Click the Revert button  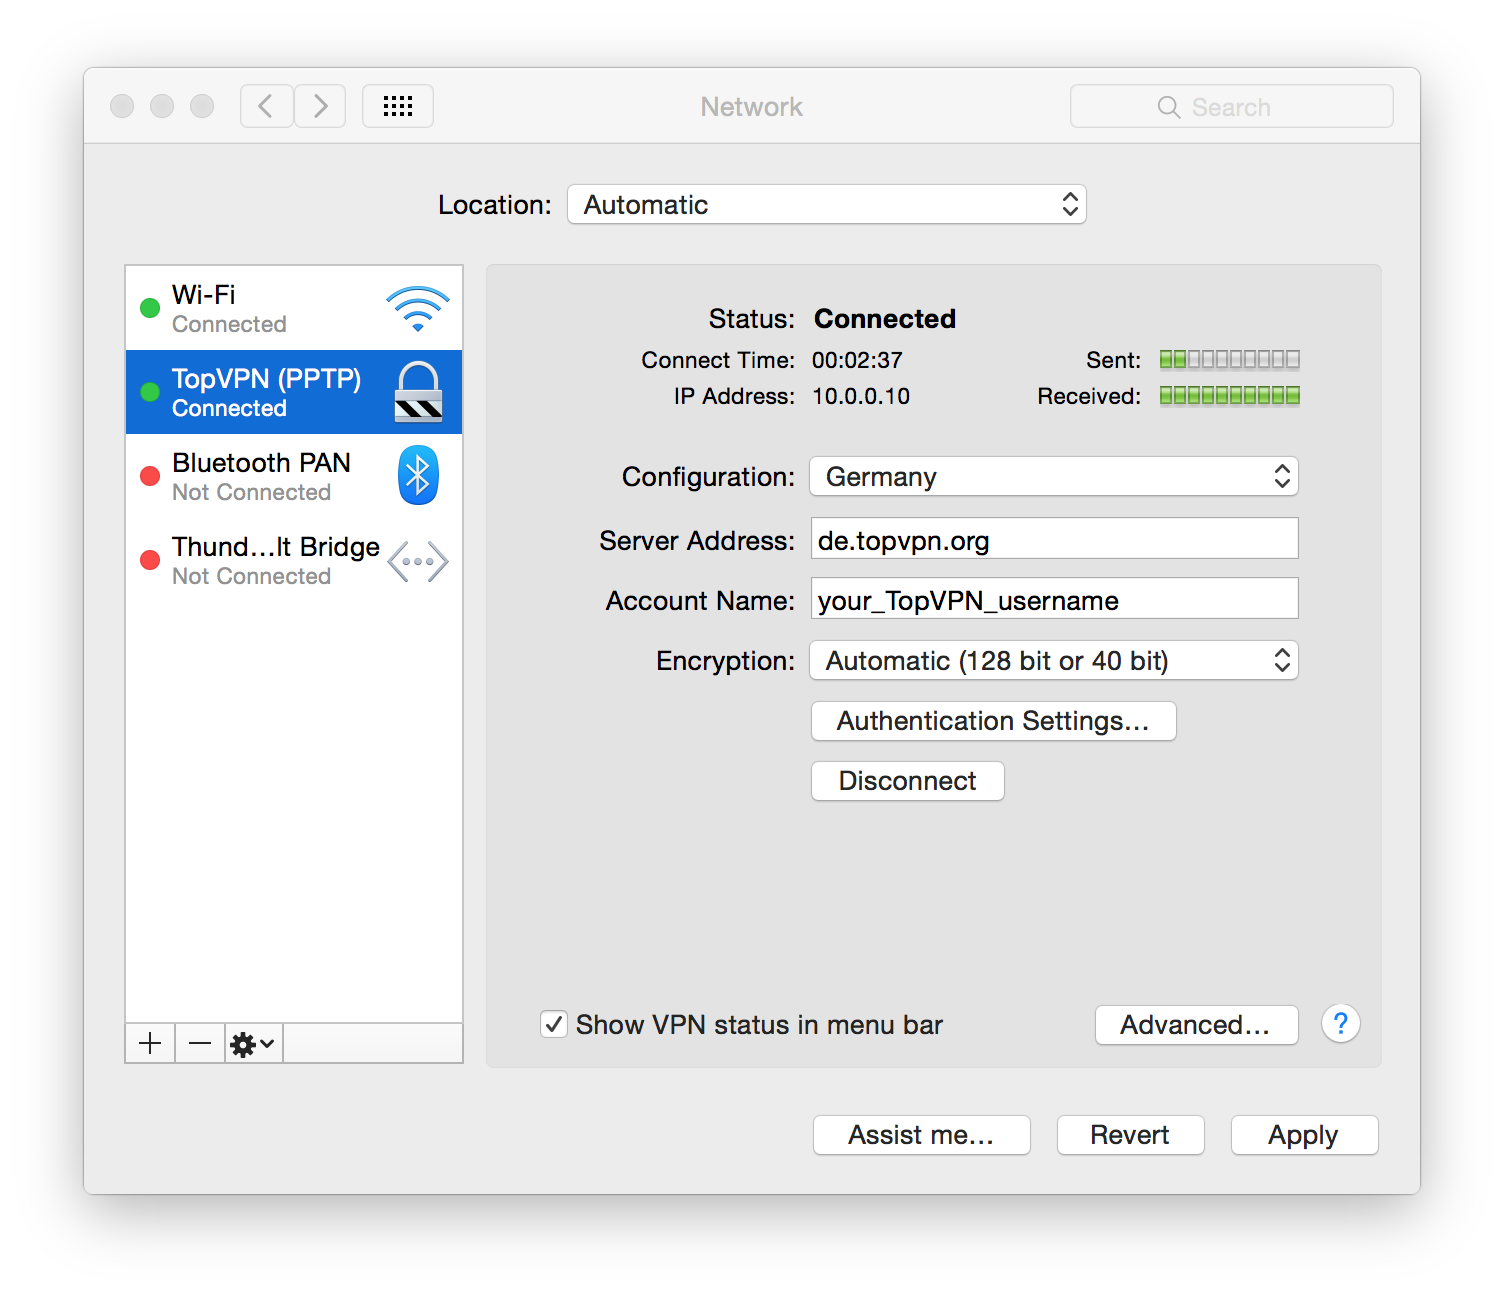pos(1130,1135)
